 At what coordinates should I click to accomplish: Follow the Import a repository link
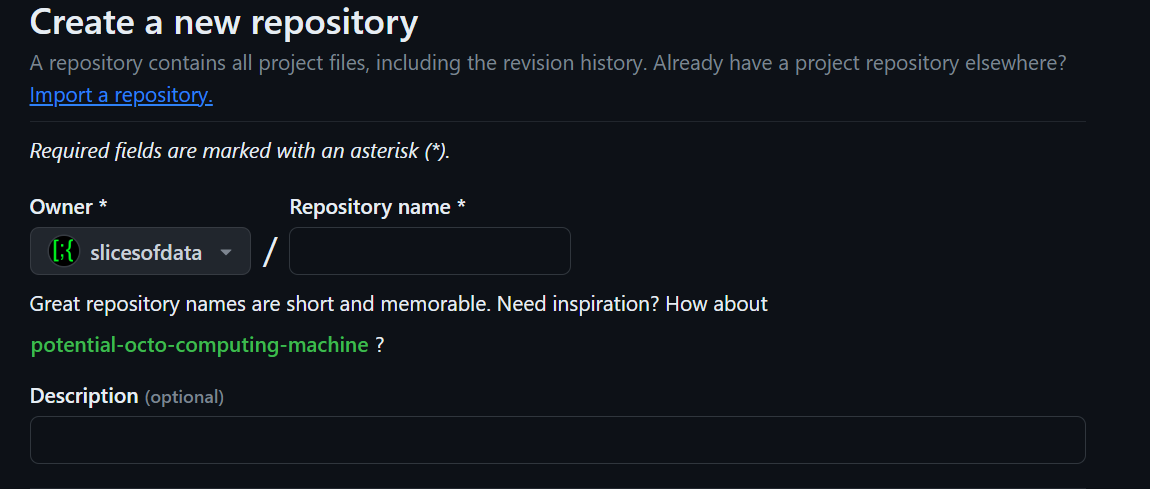pyautogui.click(x=121, y=95)
